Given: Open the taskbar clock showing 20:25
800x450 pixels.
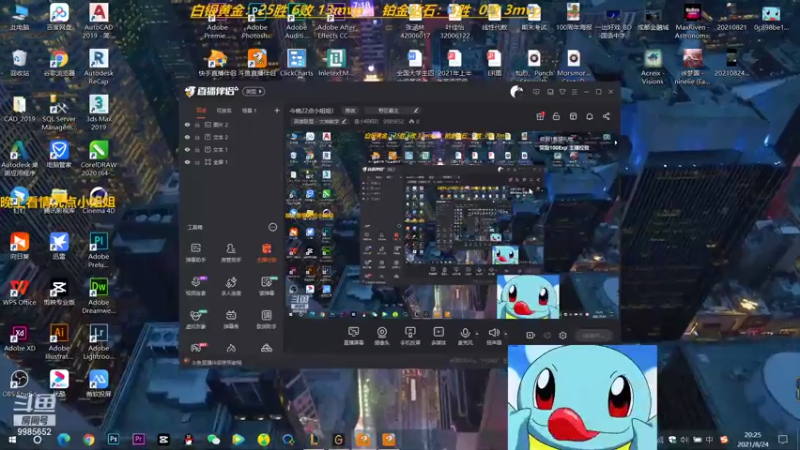Looking at the screenshot, I should coord(753,439).
